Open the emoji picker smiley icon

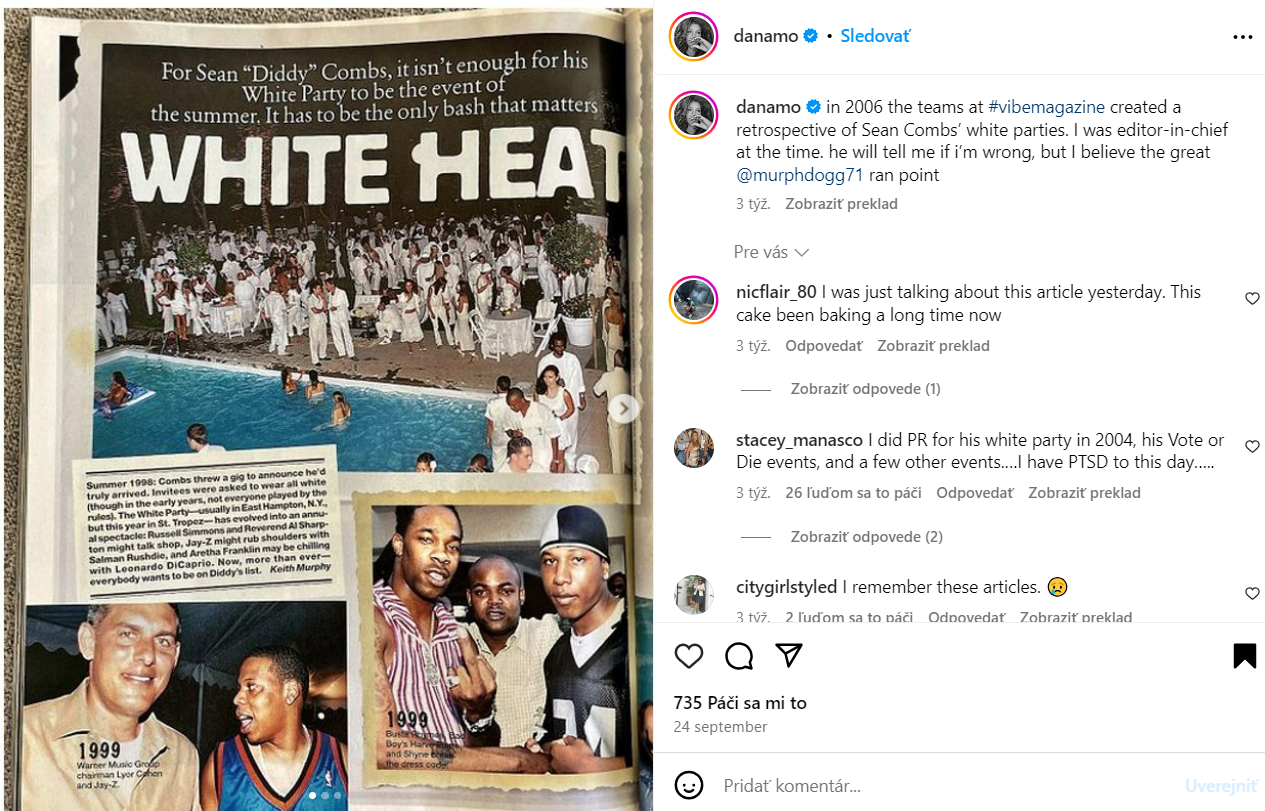click(688, 785)
